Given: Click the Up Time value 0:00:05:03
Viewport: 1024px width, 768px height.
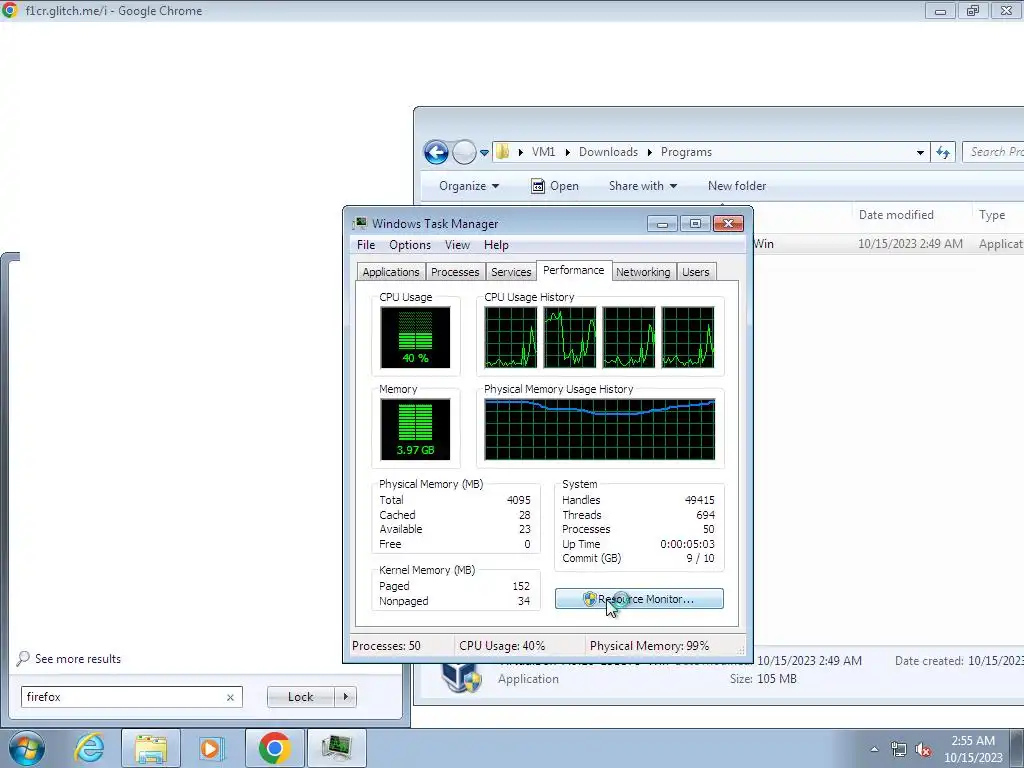Looking at the screenshot, I should tap(687, 544).
